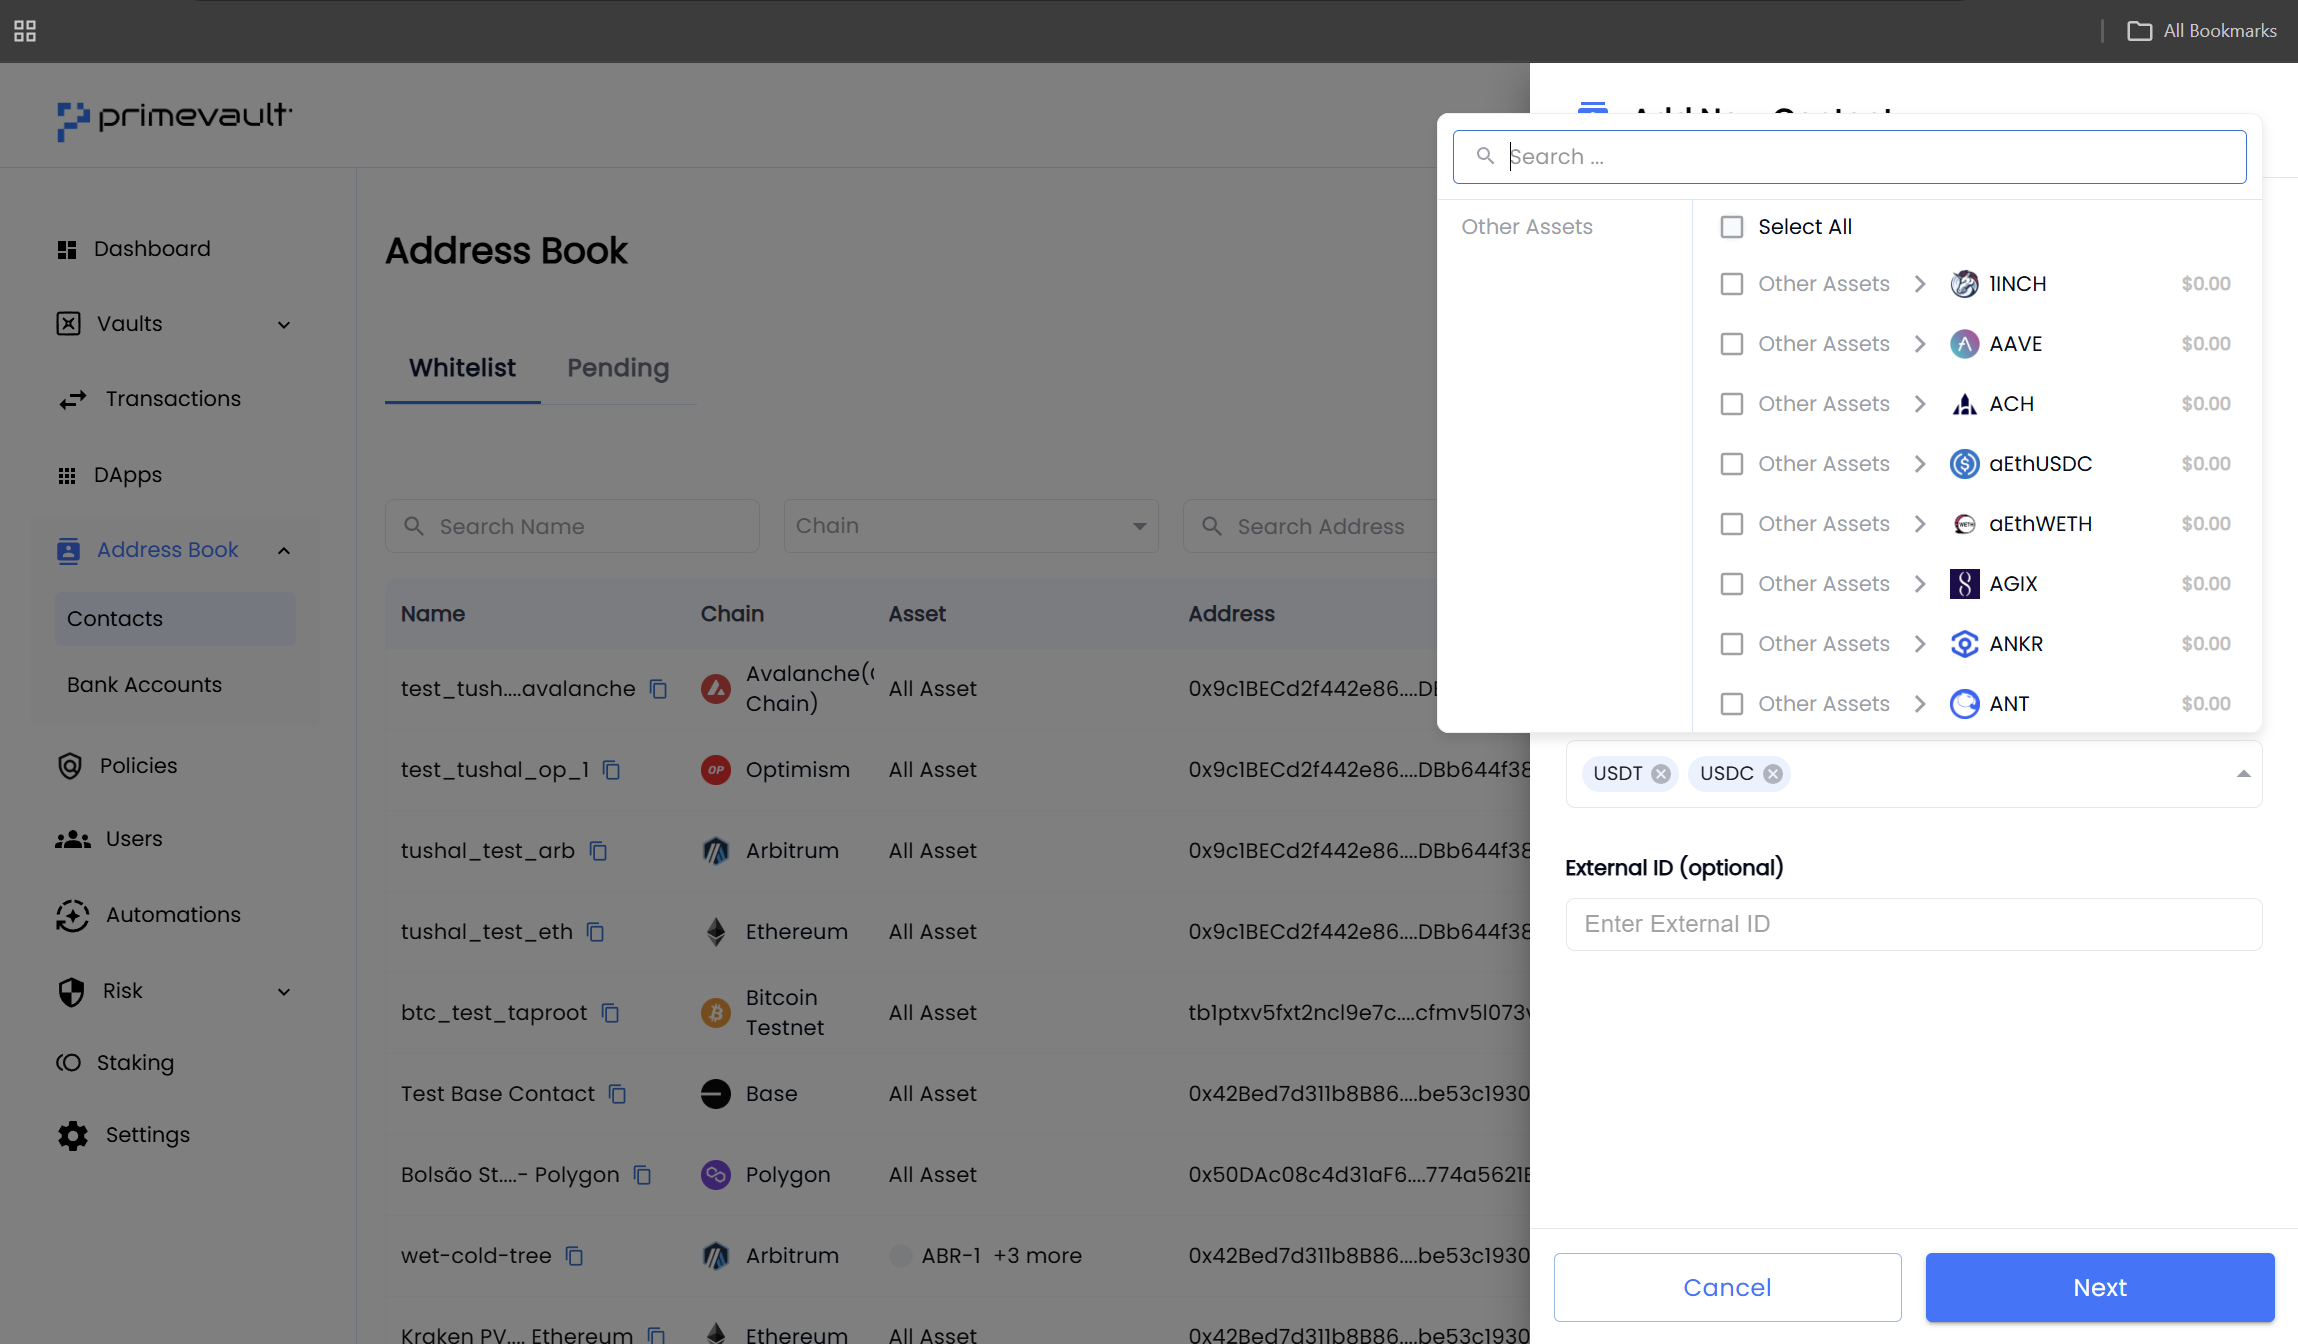Click the Cancel button
This screenshot has width=2298, height=1344.
click(x=1727, y=1288)
